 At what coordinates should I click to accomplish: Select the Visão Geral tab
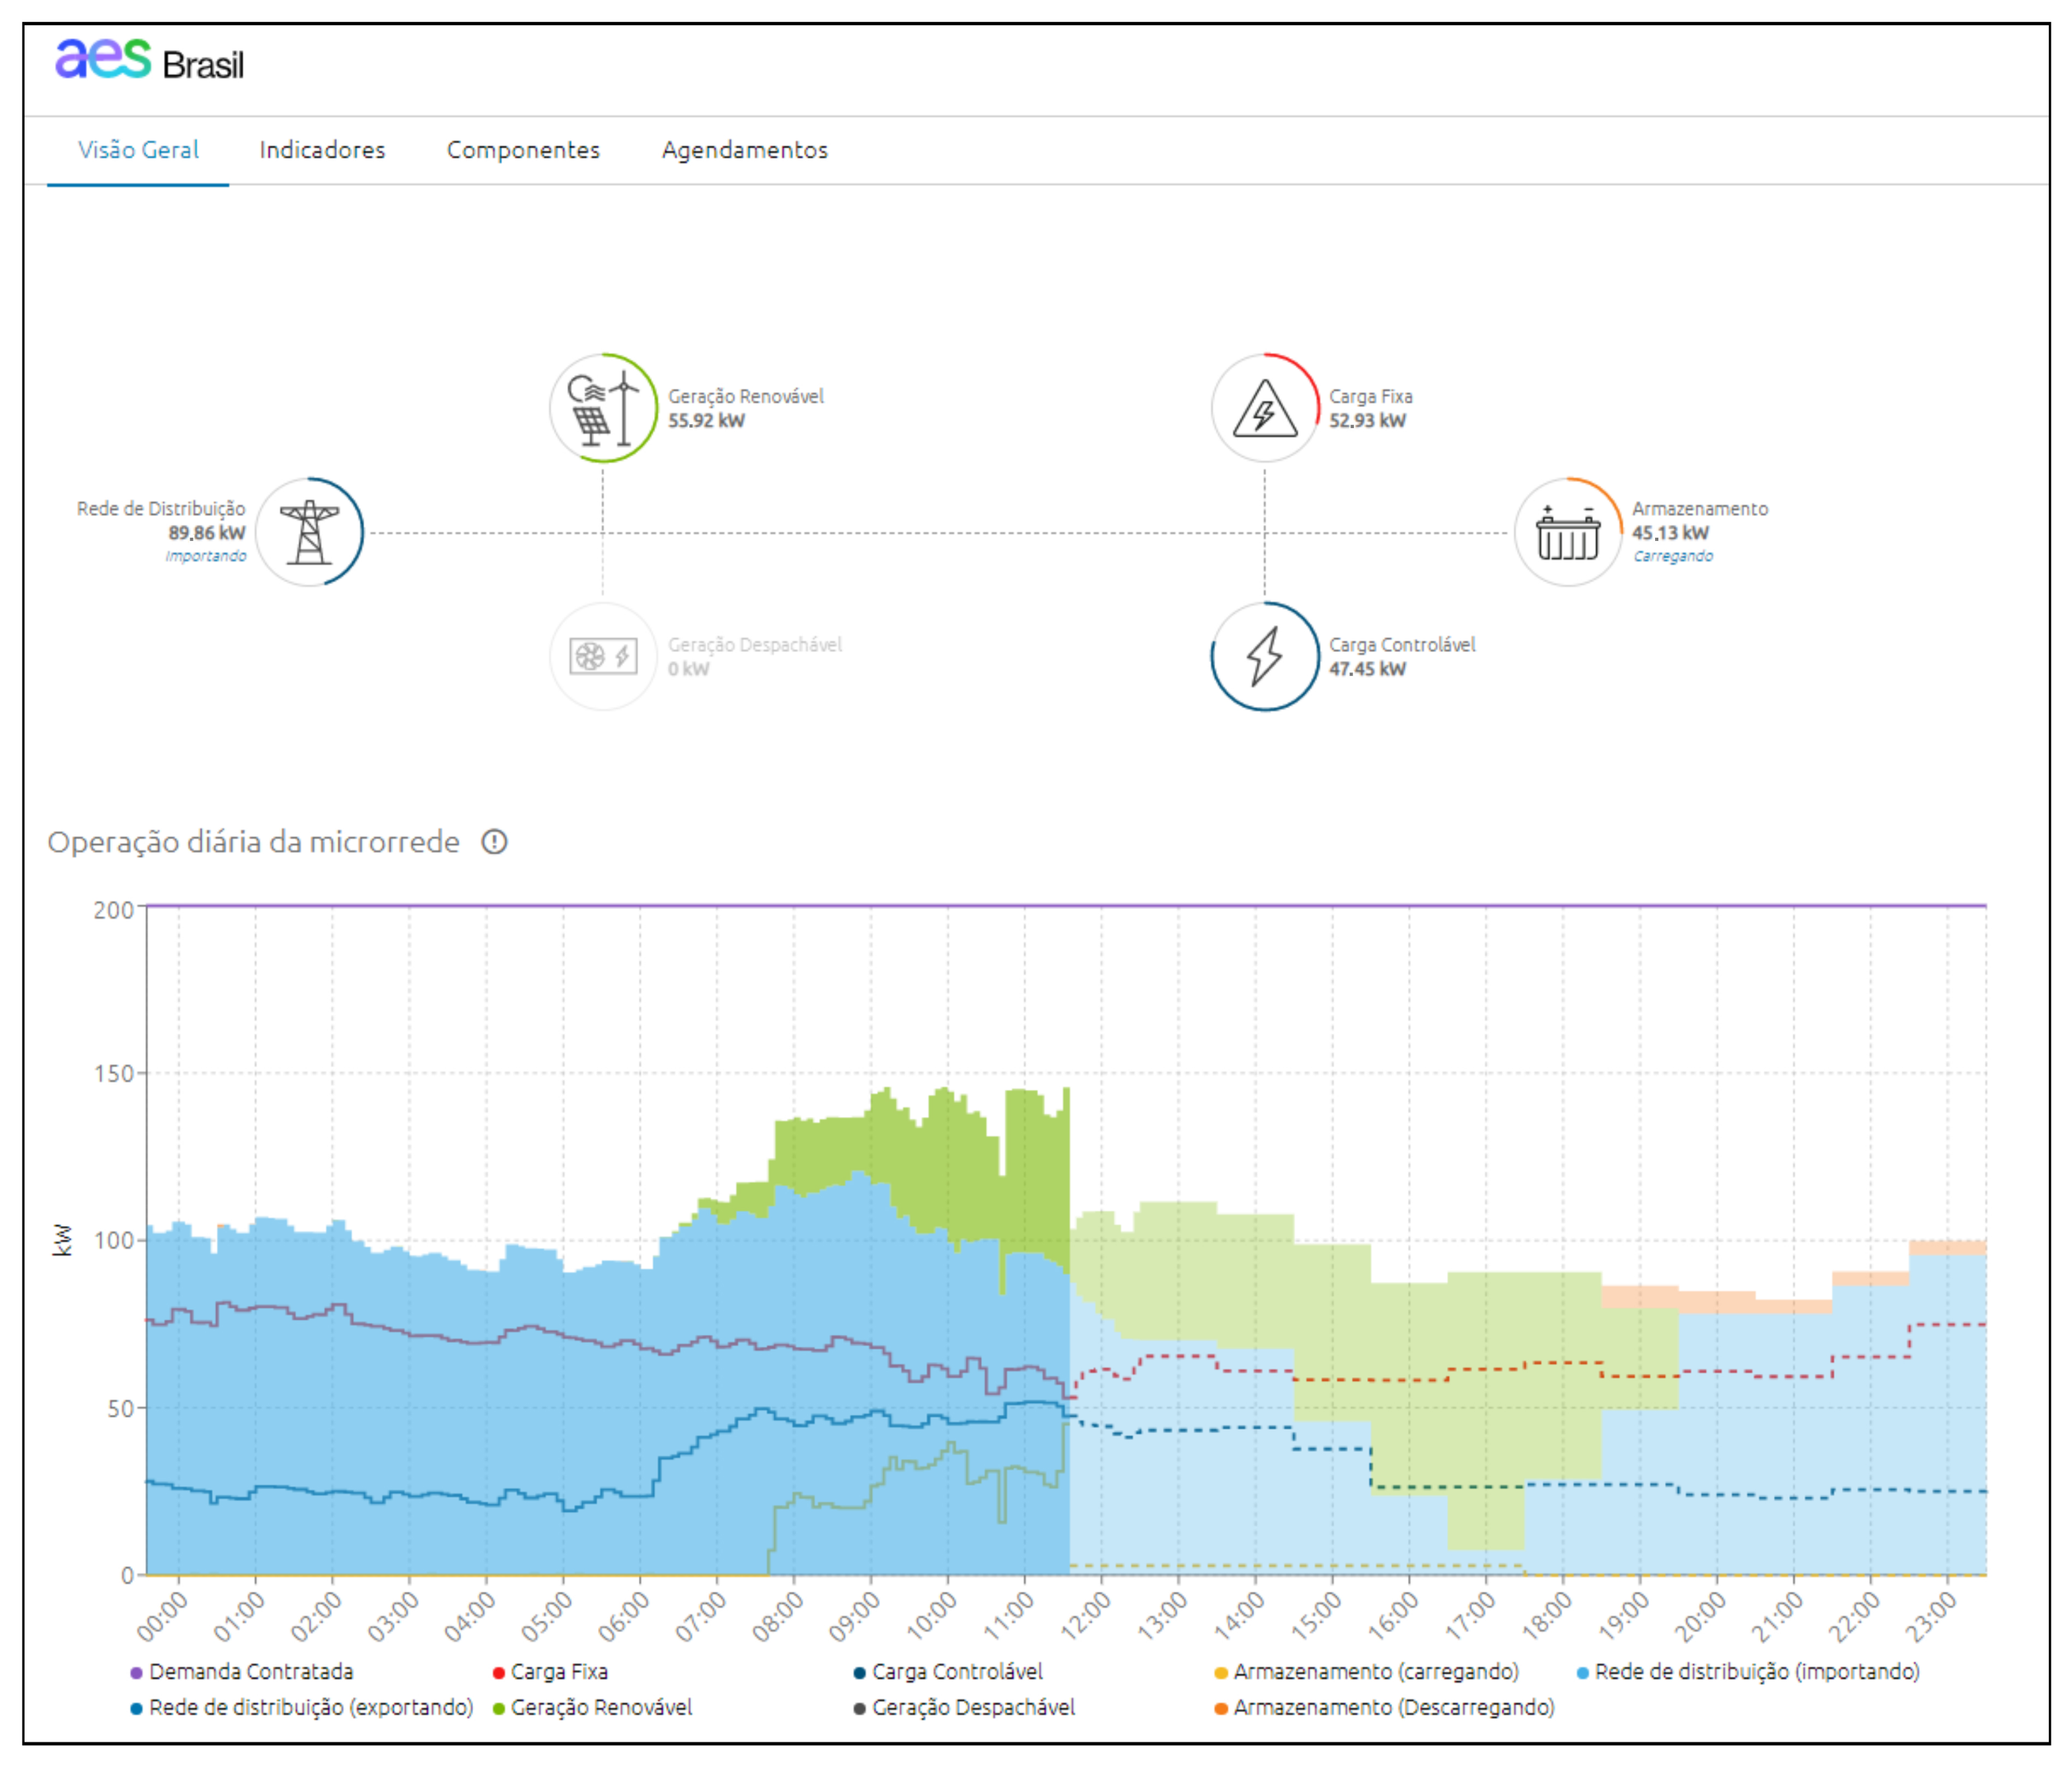coord(138,150)
